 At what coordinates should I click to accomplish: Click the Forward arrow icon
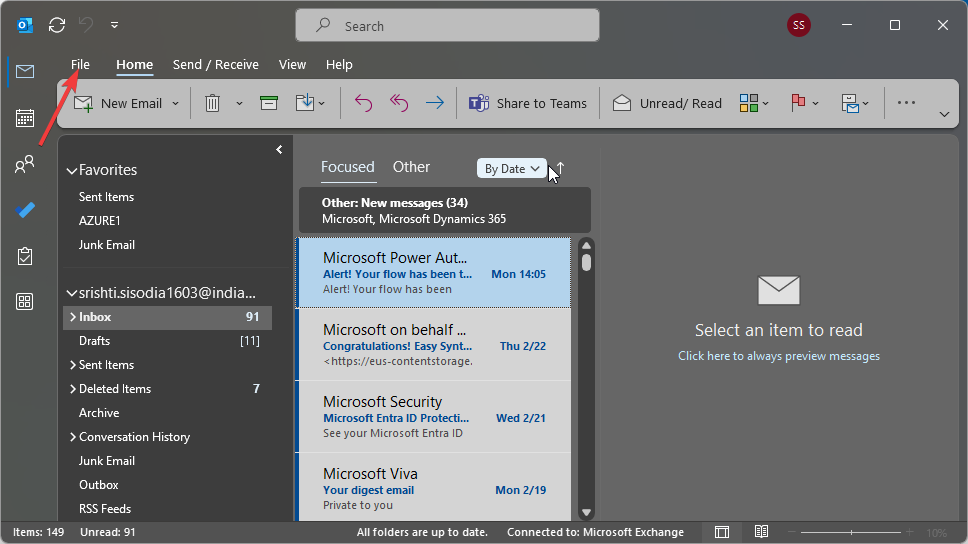click(435, 103)
